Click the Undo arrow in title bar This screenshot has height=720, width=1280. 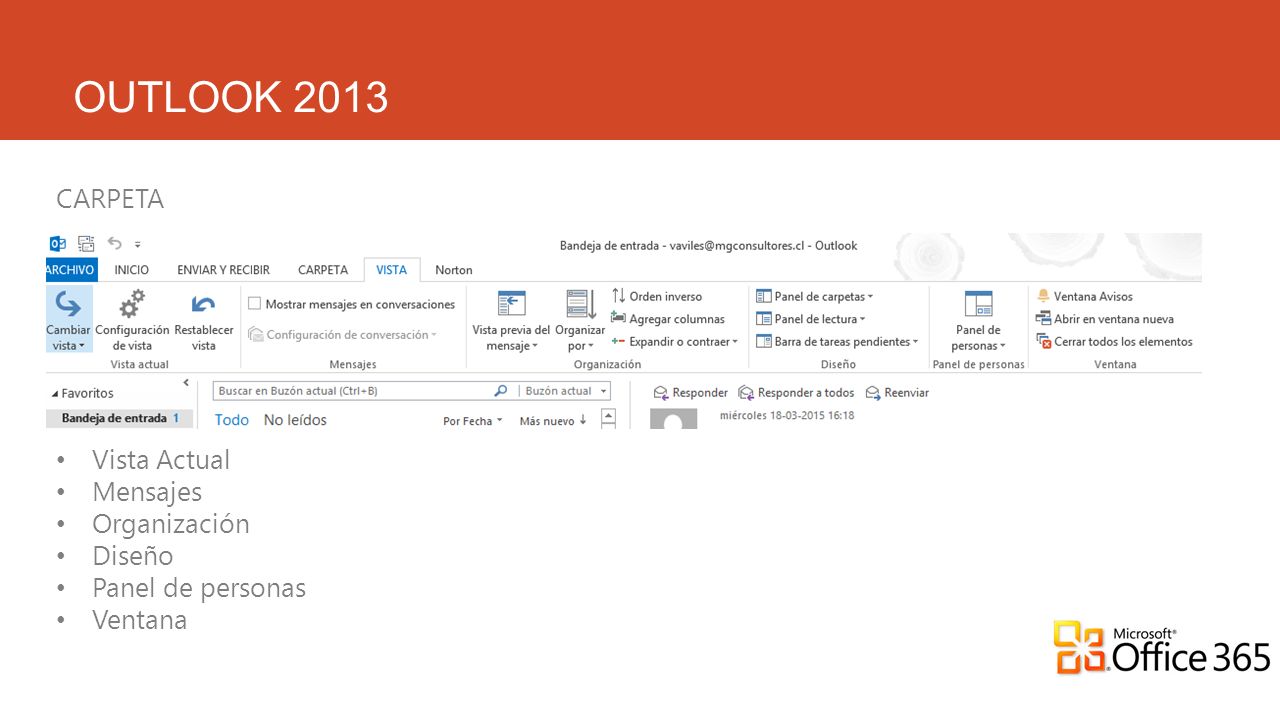point(114,243)
